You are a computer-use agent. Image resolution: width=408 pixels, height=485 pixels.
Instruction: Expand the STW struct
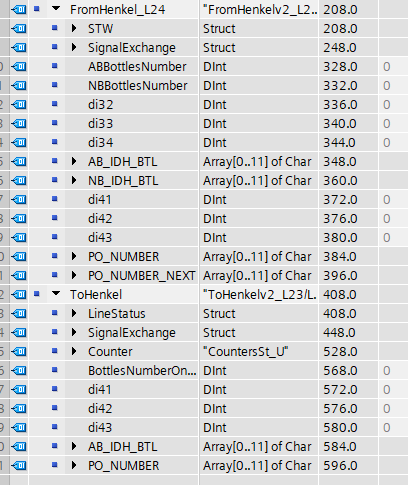[74, 28]
